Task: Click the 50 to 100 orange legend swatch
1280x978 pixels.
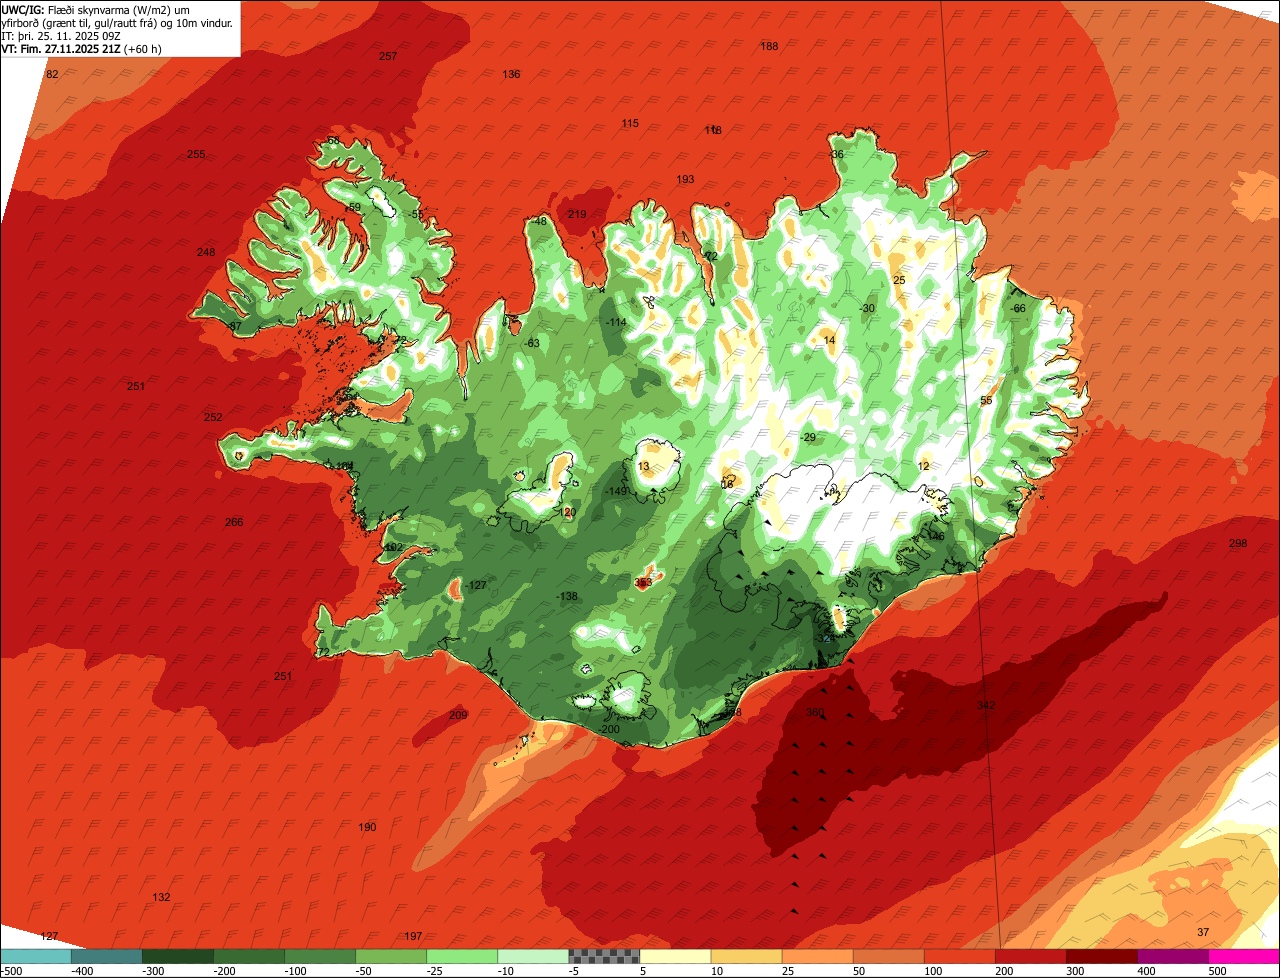Action: click(888, 956)
